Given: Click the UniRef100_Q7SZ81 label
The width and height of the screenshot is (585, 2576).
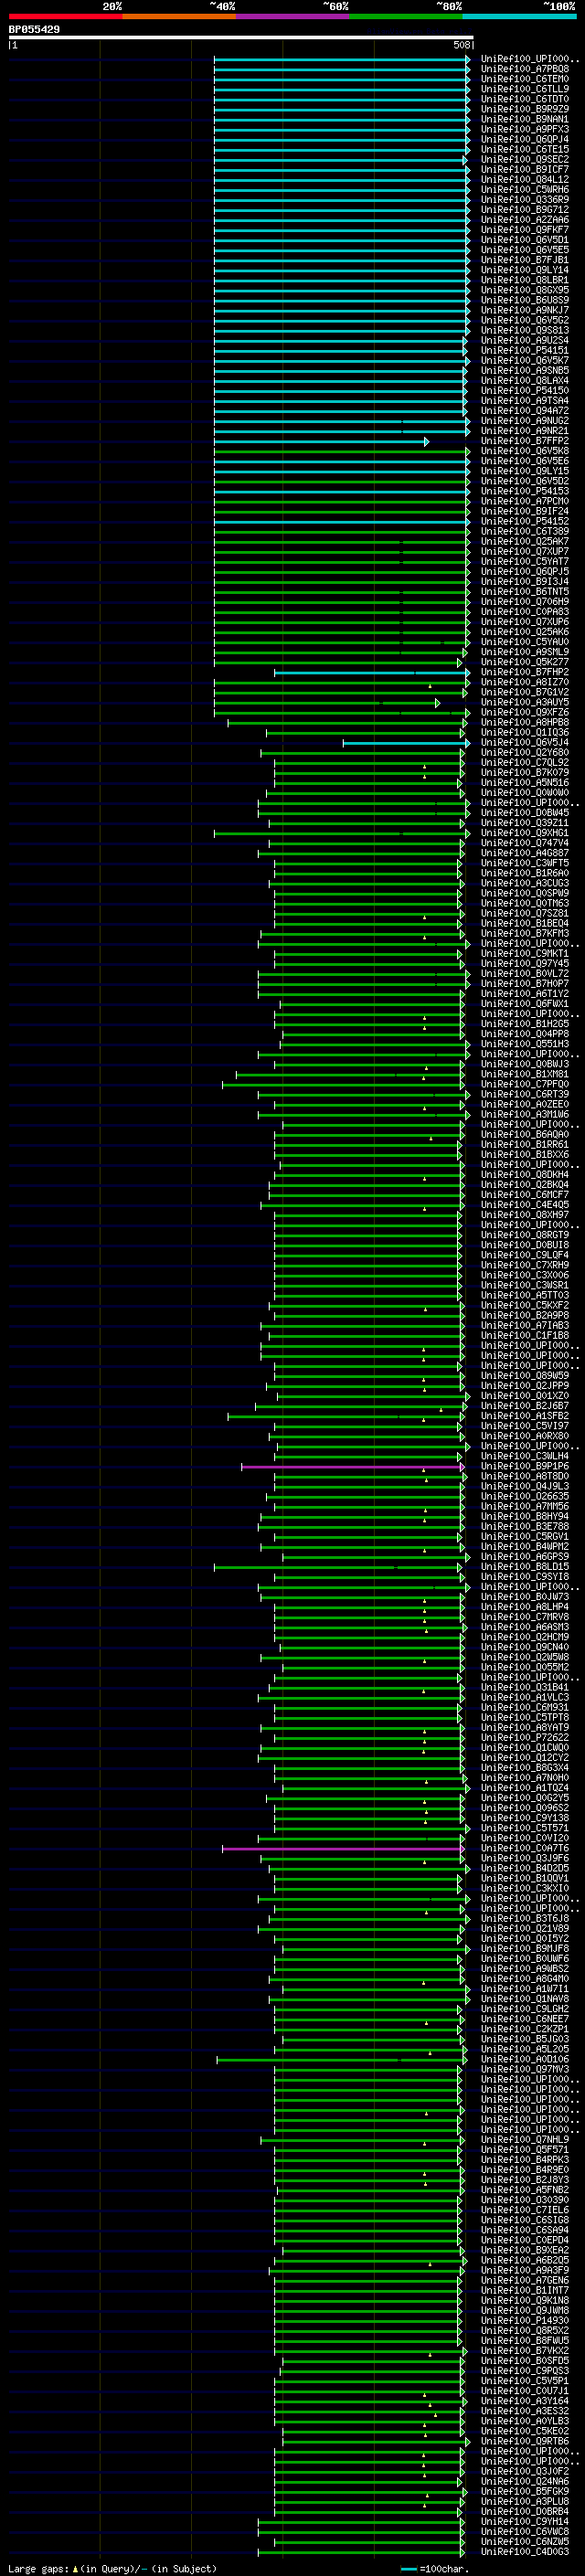Looking at the screenshot, I should coord(525,914).
